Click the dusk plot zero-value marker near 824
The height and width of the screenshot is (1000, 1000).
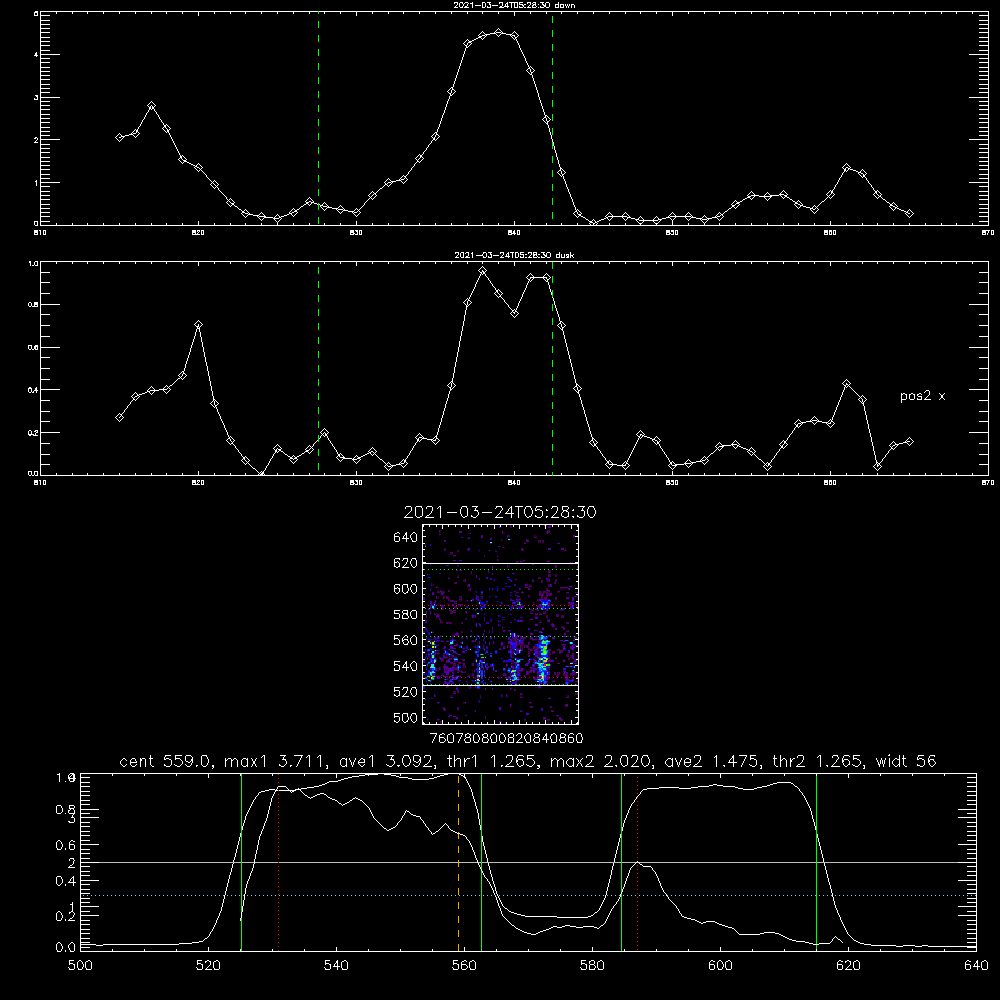[261, 473]
